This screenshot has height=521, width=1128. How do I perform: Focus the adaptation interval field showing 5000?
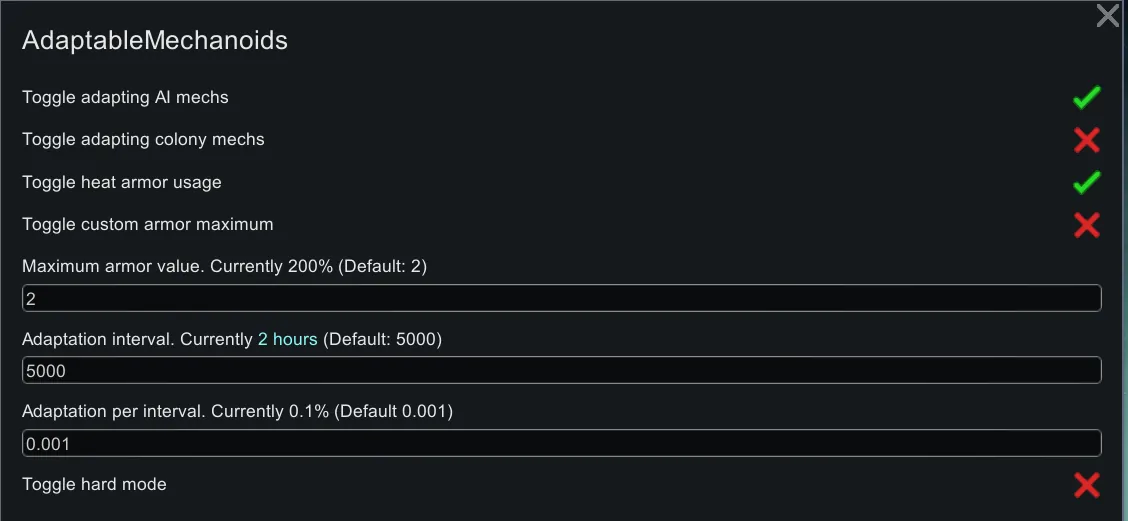coord(561,370)
